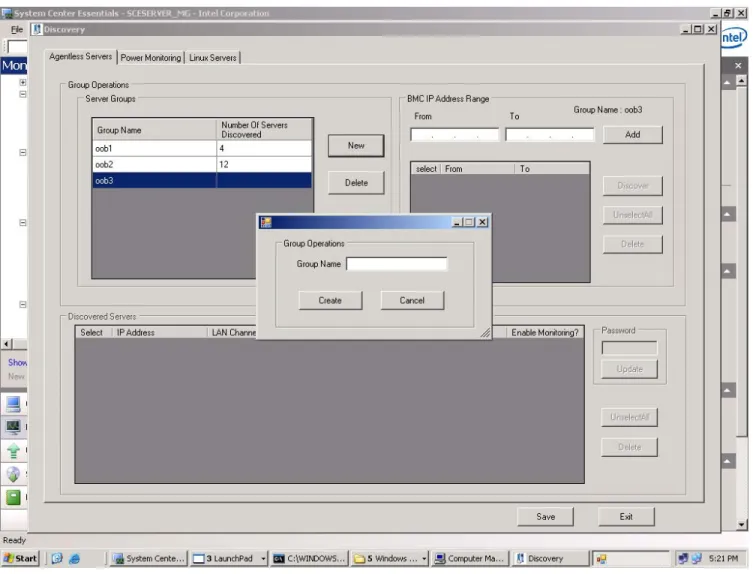753x574 pixels.
Task: Expand the top tree node in sidebar
Action: (x=23, y=82)
